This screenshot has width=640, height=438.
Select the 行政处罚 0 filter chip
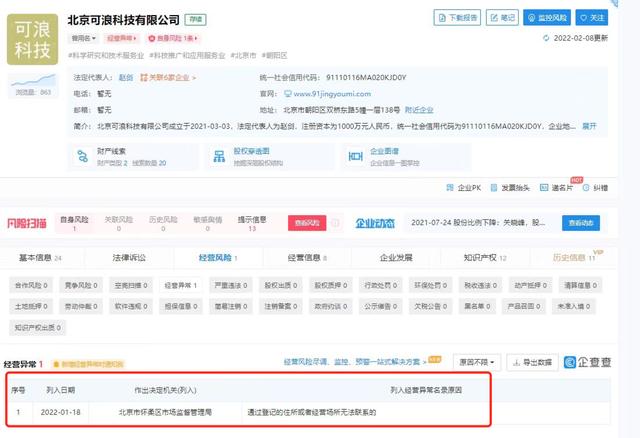click(x=380, y=285)
